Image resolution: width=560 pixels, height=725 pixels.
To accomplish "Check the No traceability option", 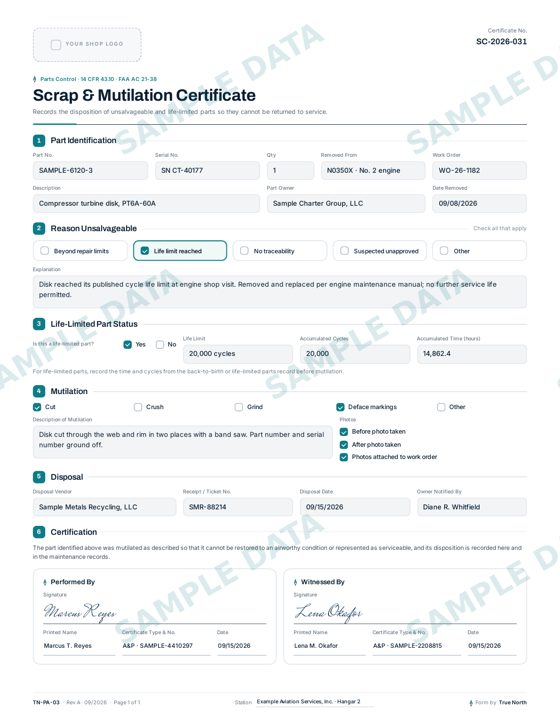I will (x=244, y=251).
